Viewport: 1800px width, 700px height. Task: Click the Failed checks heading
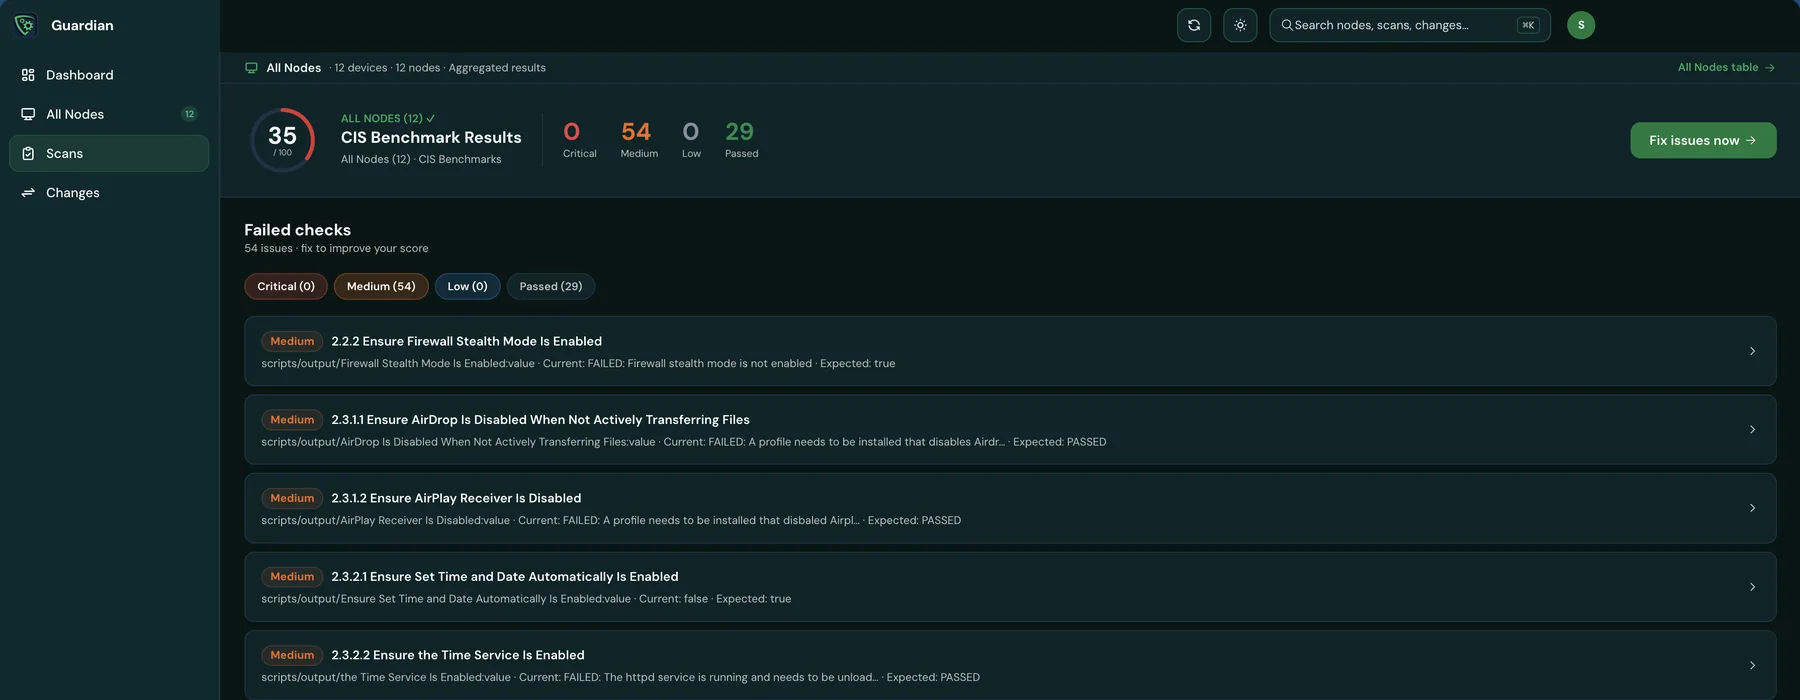click(x=298, y=230)
